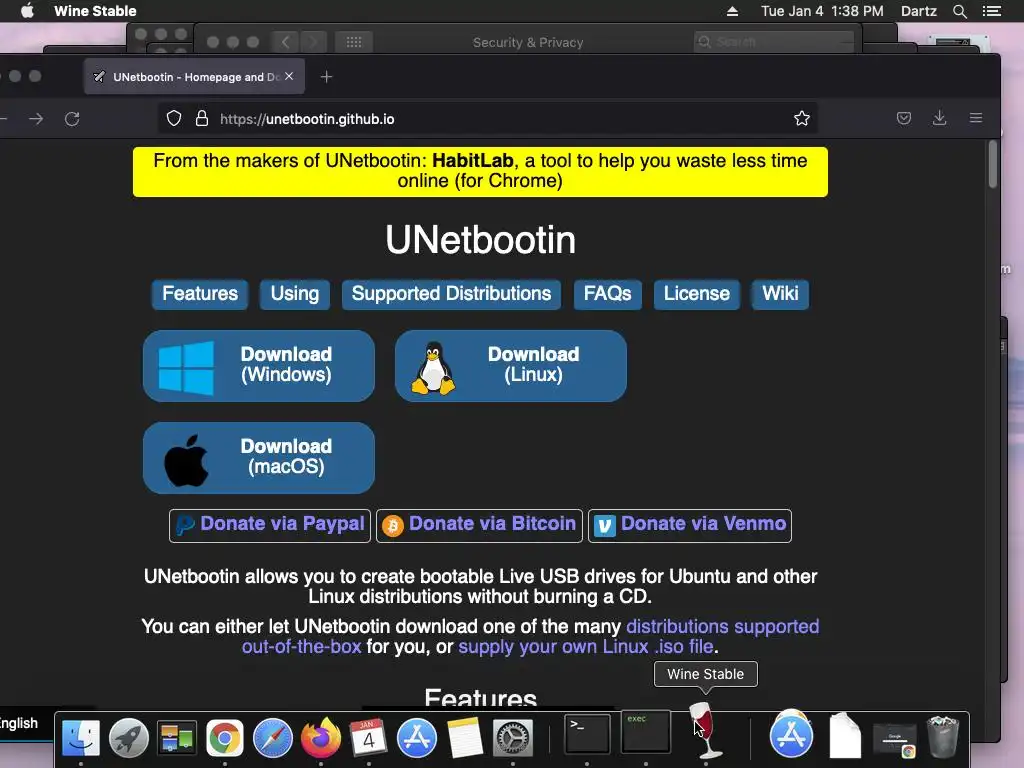Open the FAQs section button
Viewport: 1024px width, 768px height.
[x=607, y=294]
